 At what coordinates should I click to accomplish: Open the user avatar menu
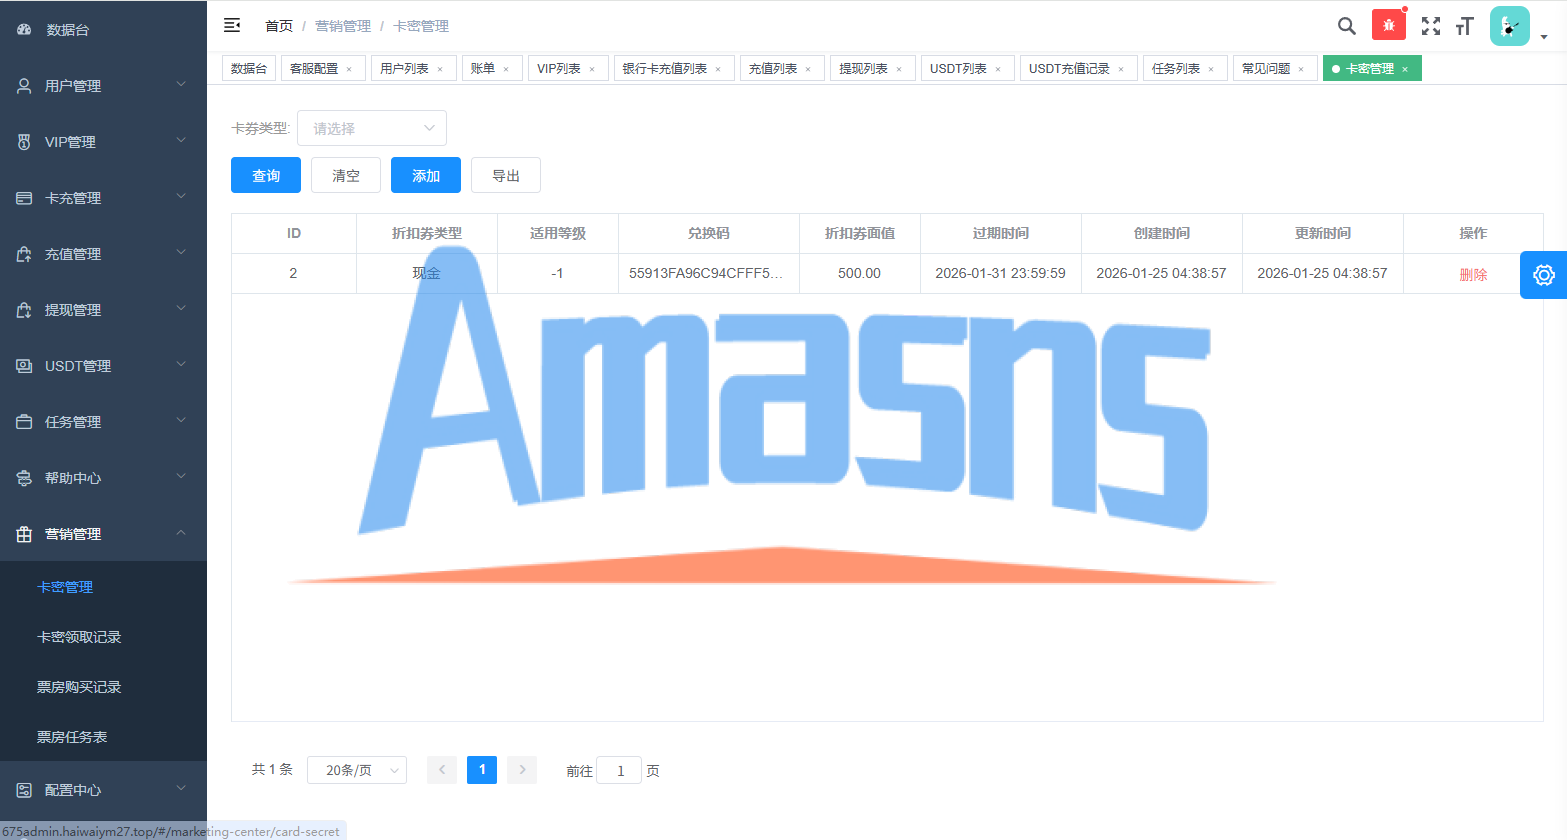point(1510,26)
